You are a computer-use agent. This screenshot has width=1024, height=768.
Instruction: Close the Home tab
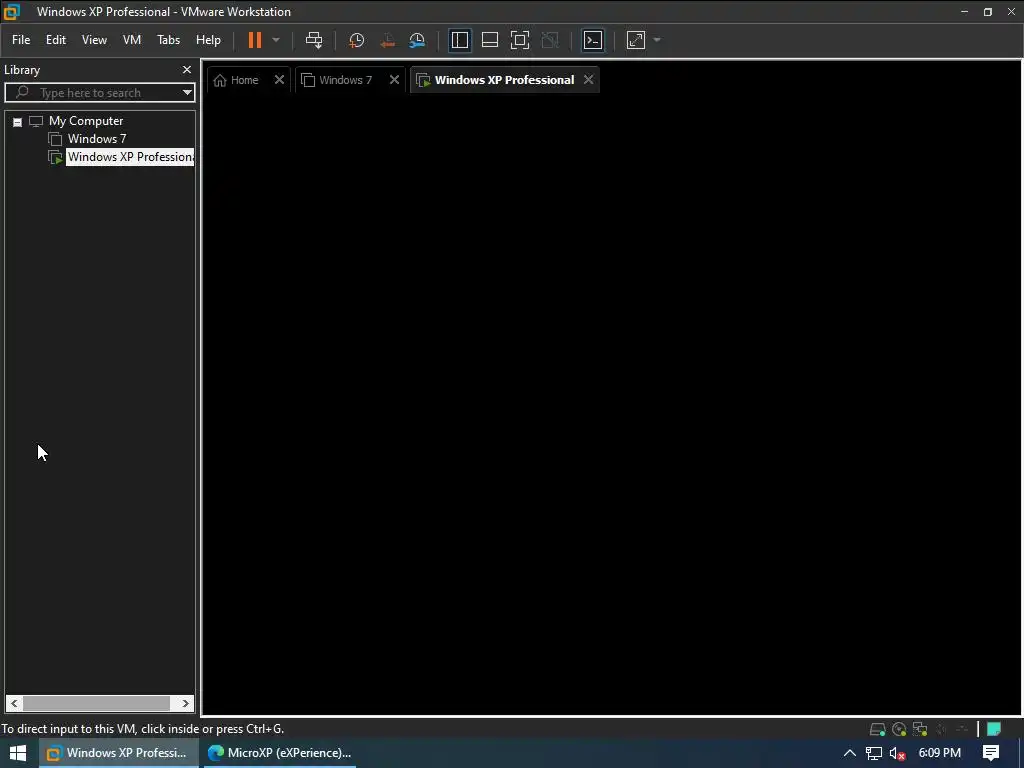(279, 80)
